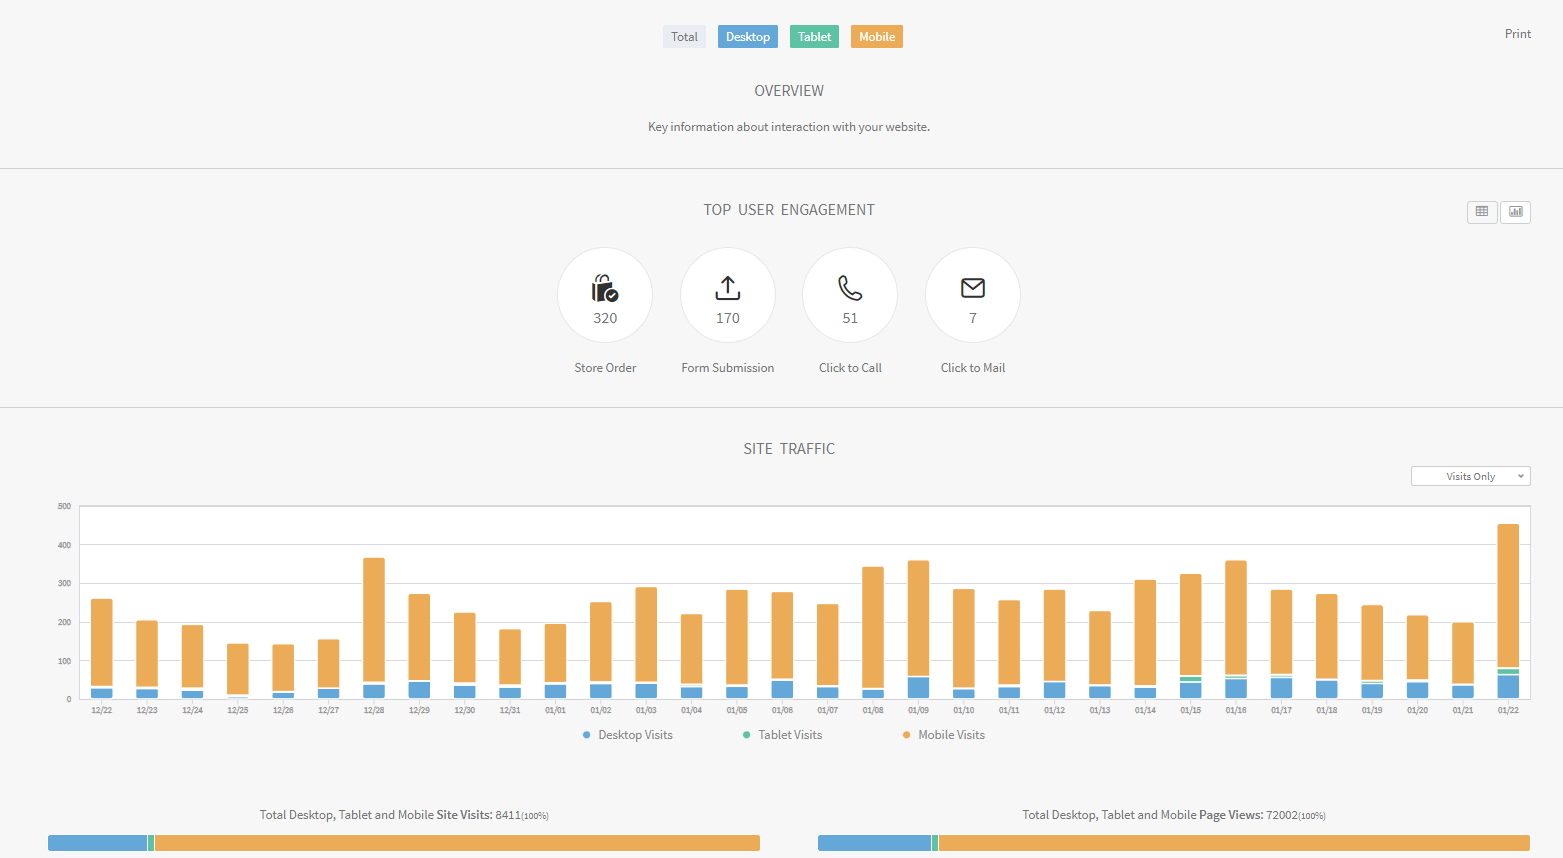Screen dimensions: 1563x858
Task: Click desktop segment of Page Views bar
Action: pyautogui.click(x=874, y=843)
